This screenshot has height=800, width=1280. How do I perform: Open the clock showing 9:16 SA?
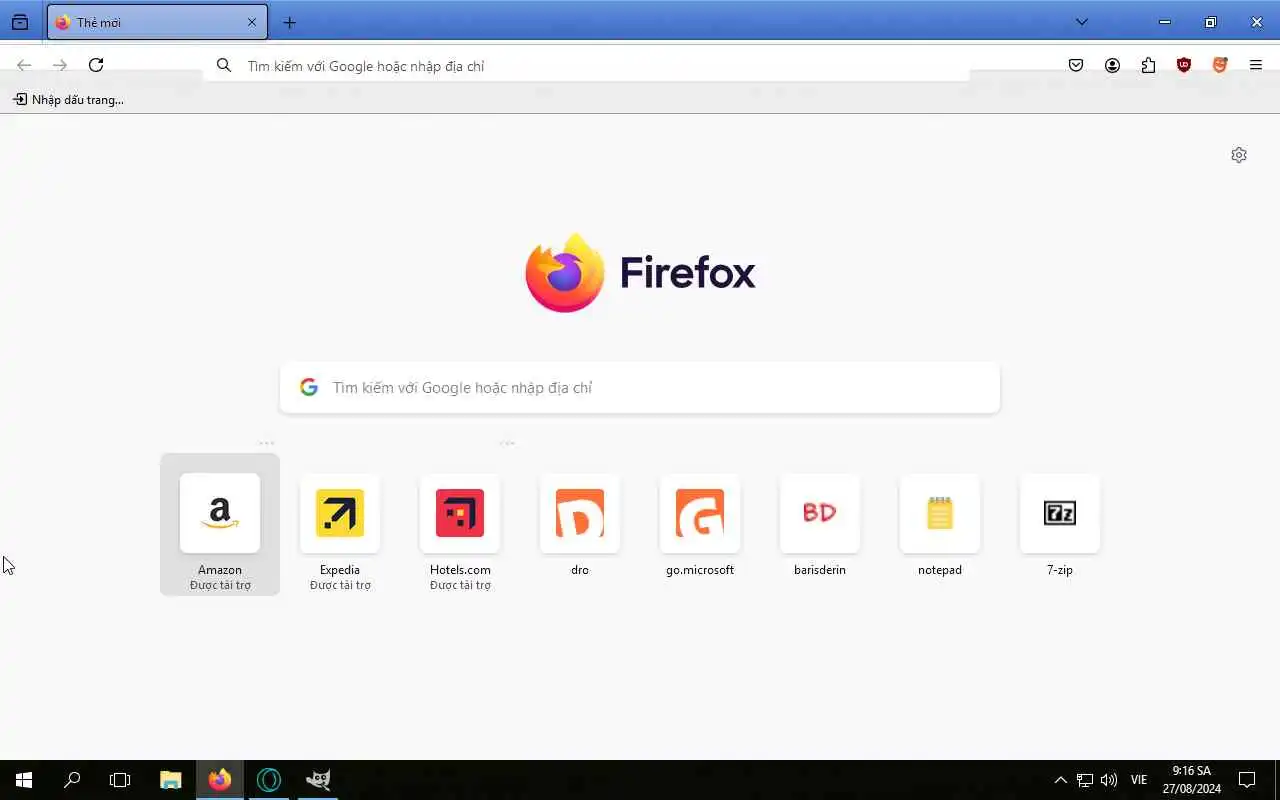pyautogui.click(x=1191, y=780)
